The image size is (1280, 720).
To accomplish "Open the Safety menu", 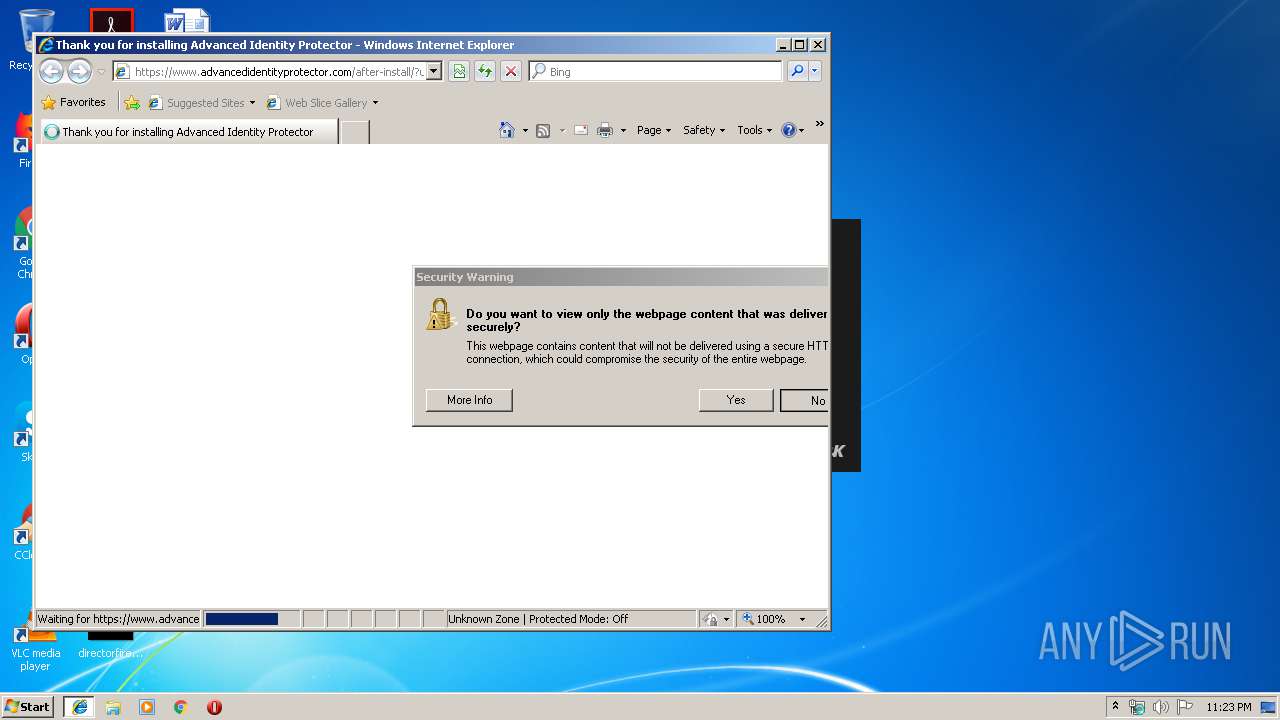I will (x=704, y=130).
